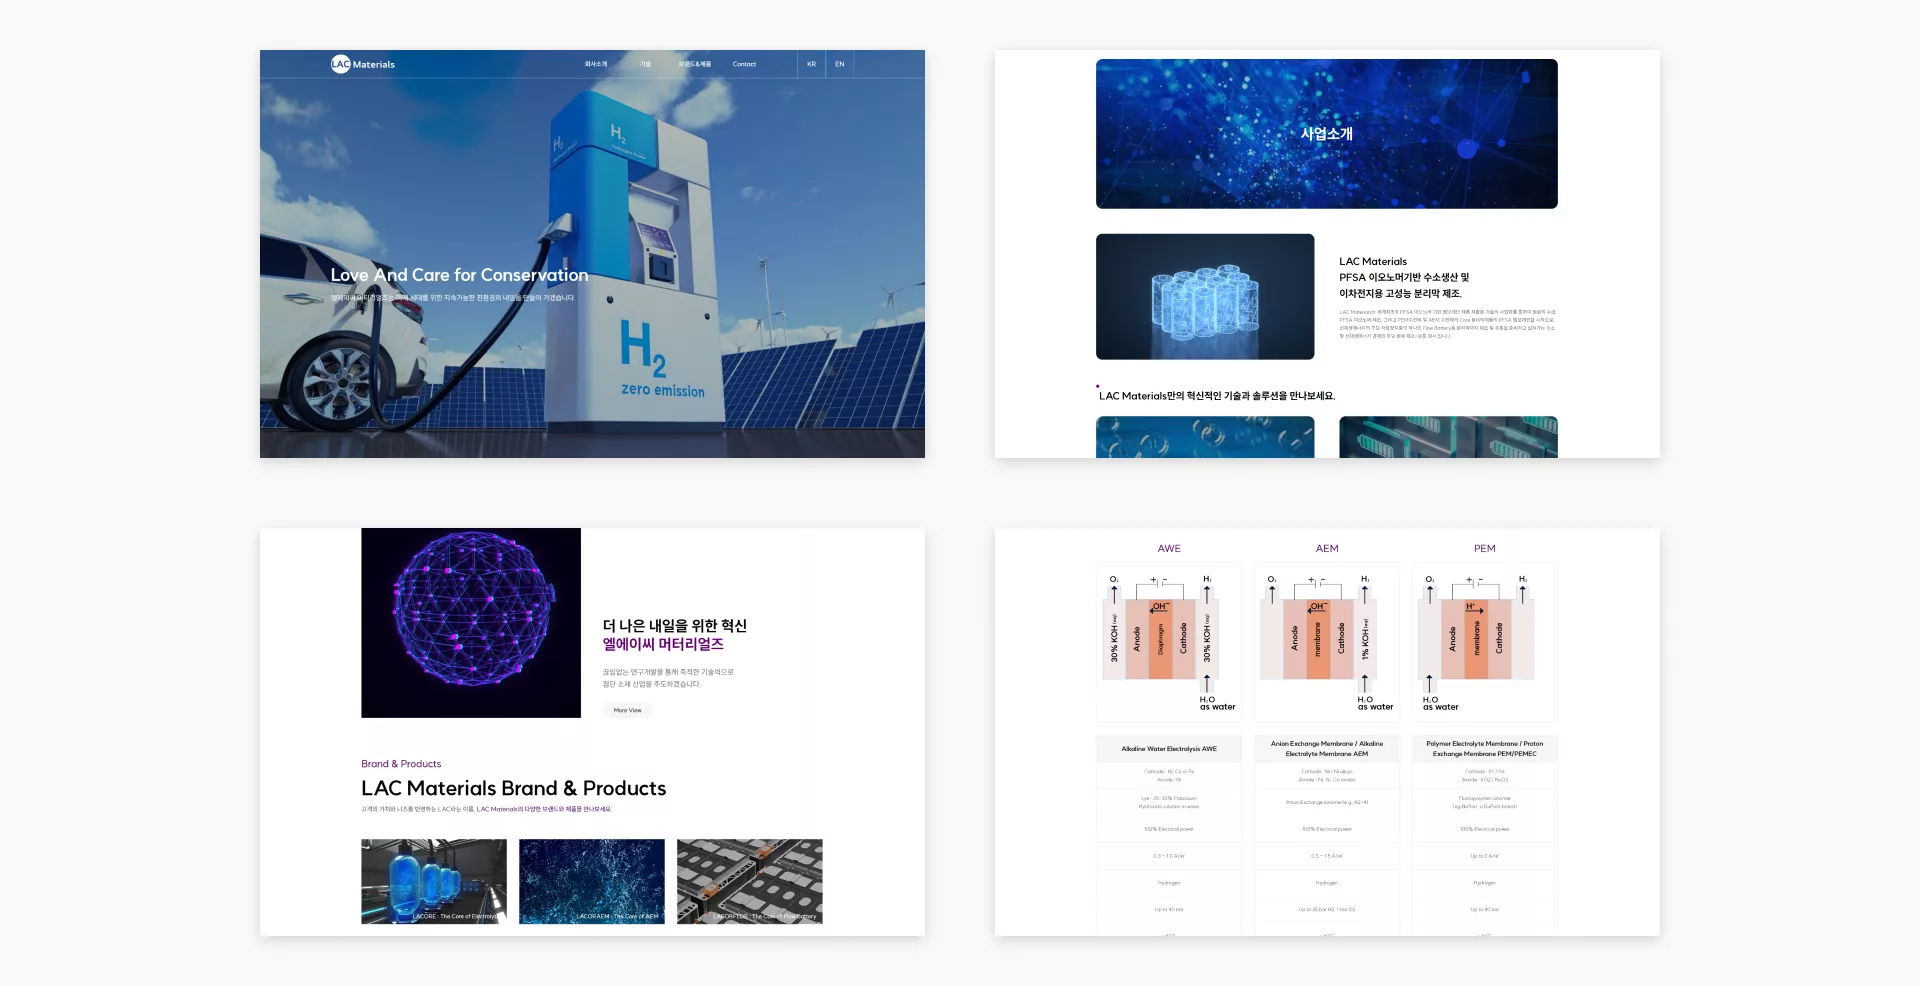Viewport: 1920px width, 986px height.
Task: Click the 'Polymer Electrolyte Membrane / Proton Exchange Membrane' header
Action: [1485, 749]
